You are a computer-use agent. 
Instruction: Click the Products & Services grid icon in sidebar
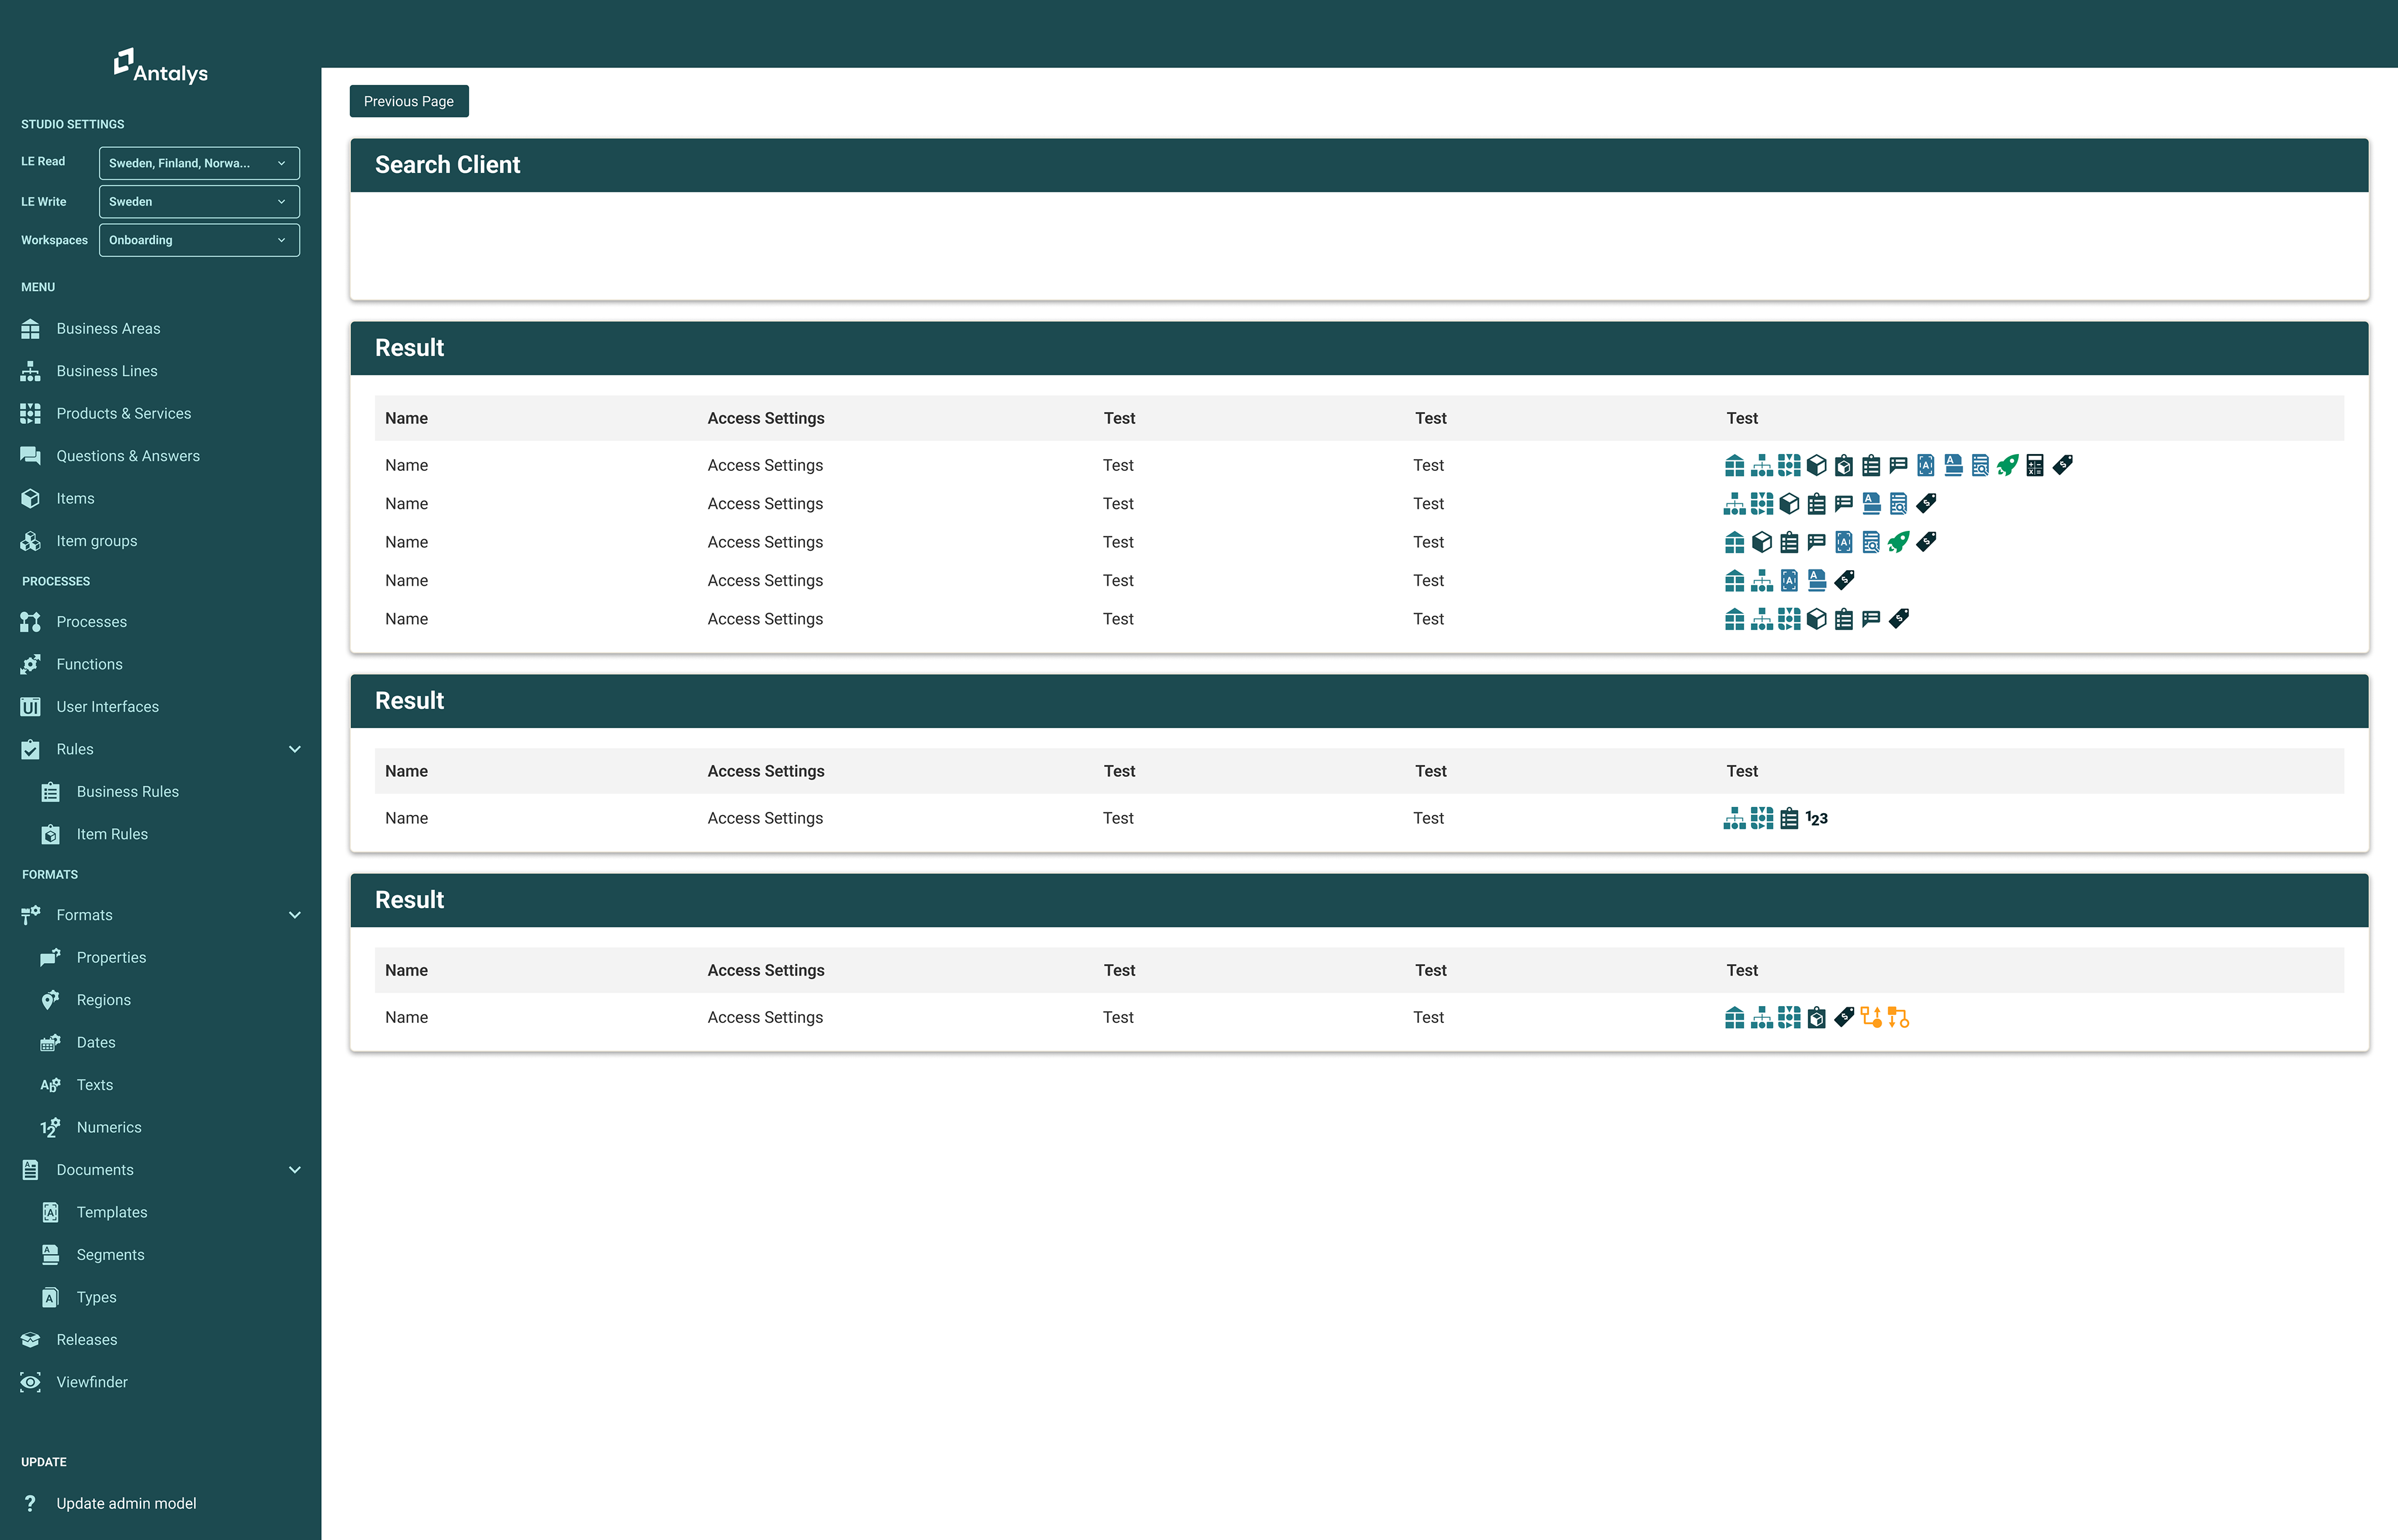[x=30, y=413]
